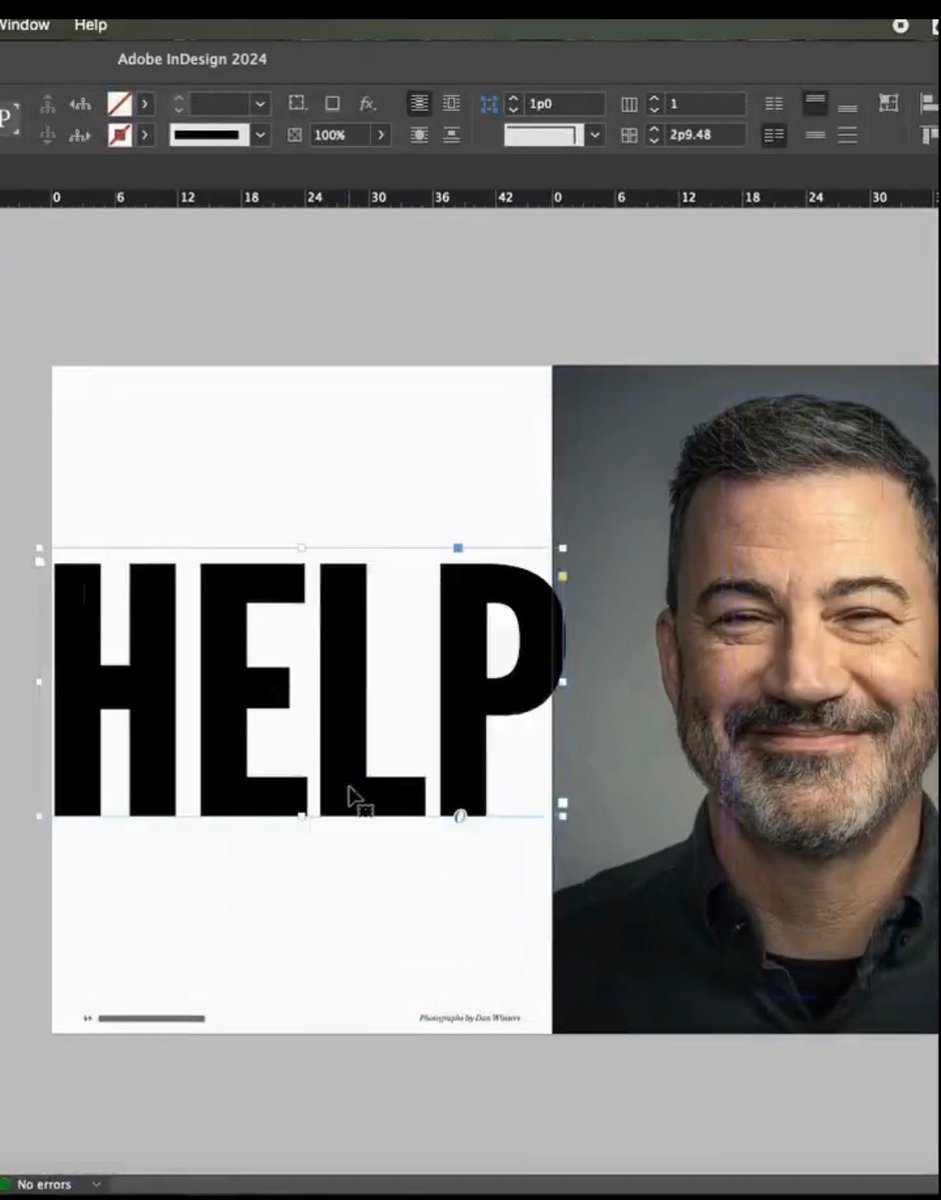This screenshot has height=1200, width=941.
Task: Click the number of columns stepper
Action: 654,104
